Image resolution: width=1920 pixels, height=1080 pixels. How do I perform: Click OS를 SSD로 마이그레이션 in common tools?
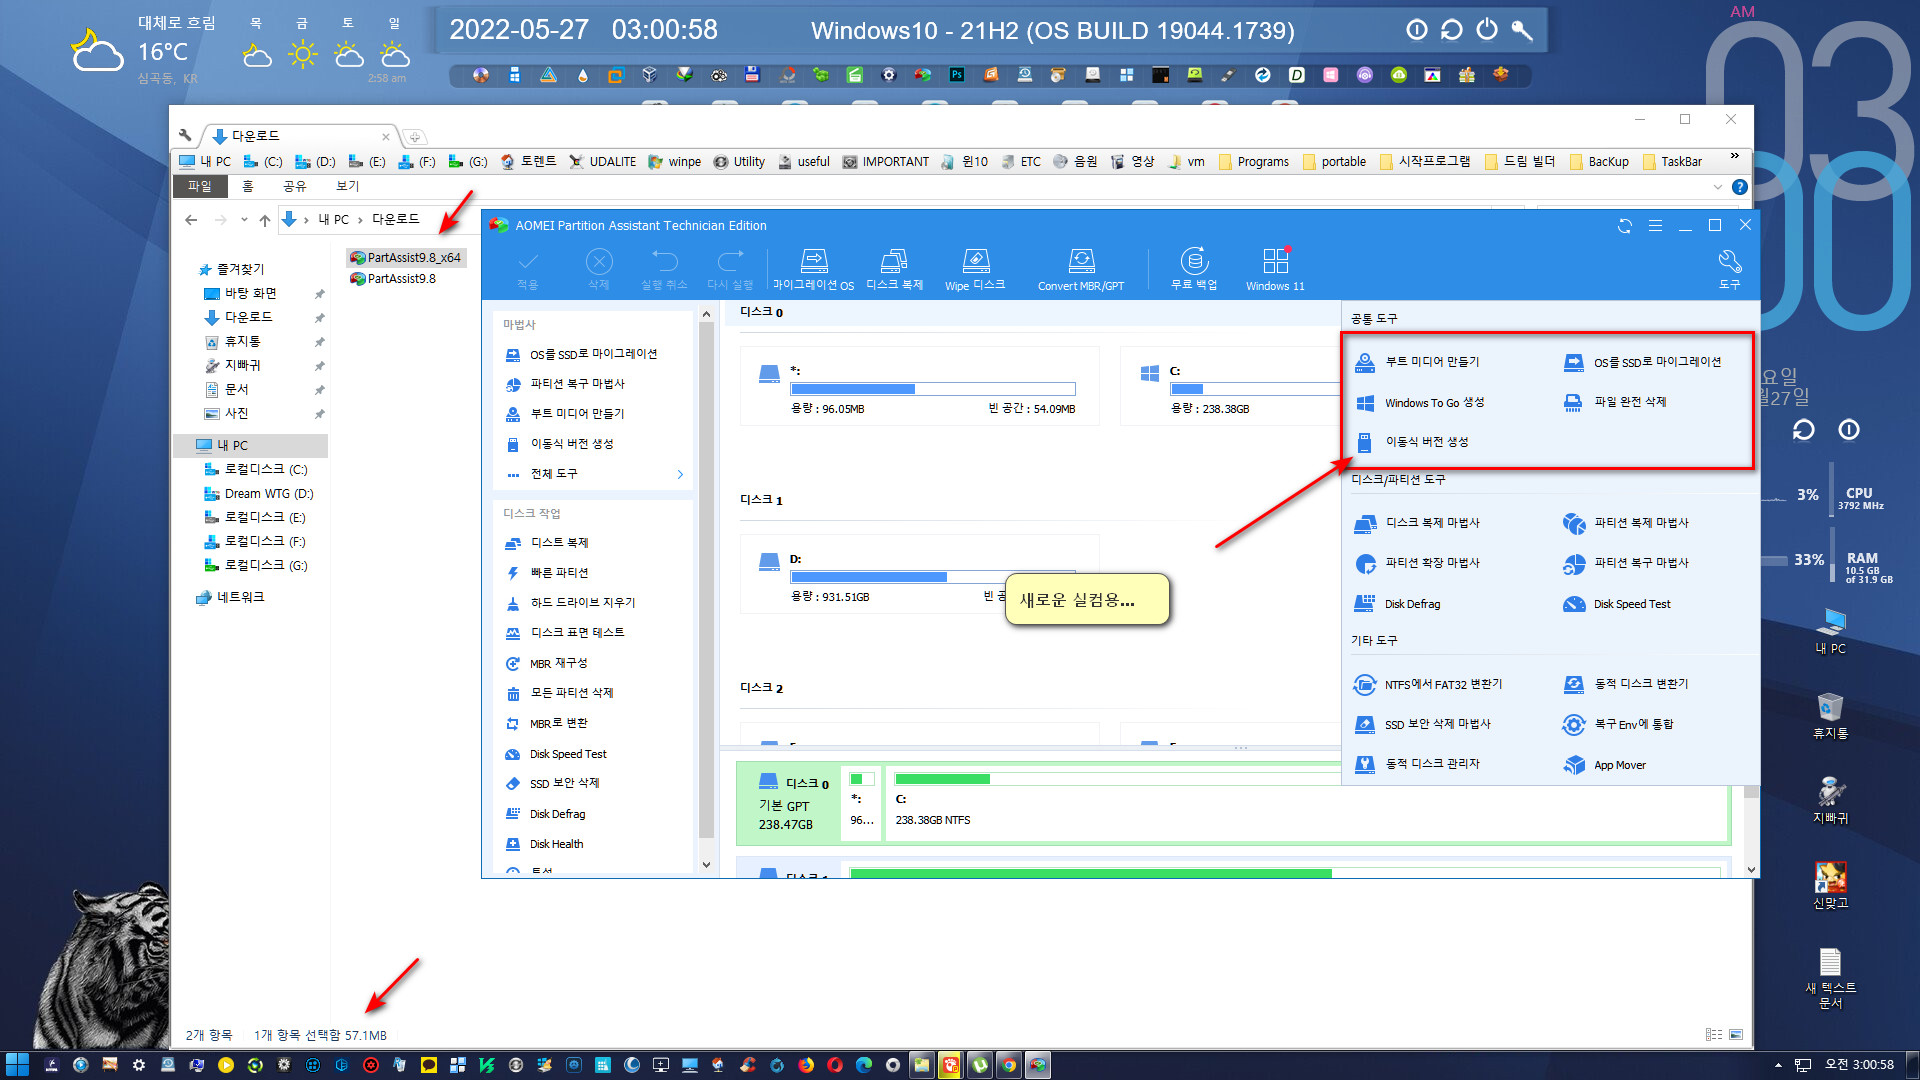pos(1643,362)
